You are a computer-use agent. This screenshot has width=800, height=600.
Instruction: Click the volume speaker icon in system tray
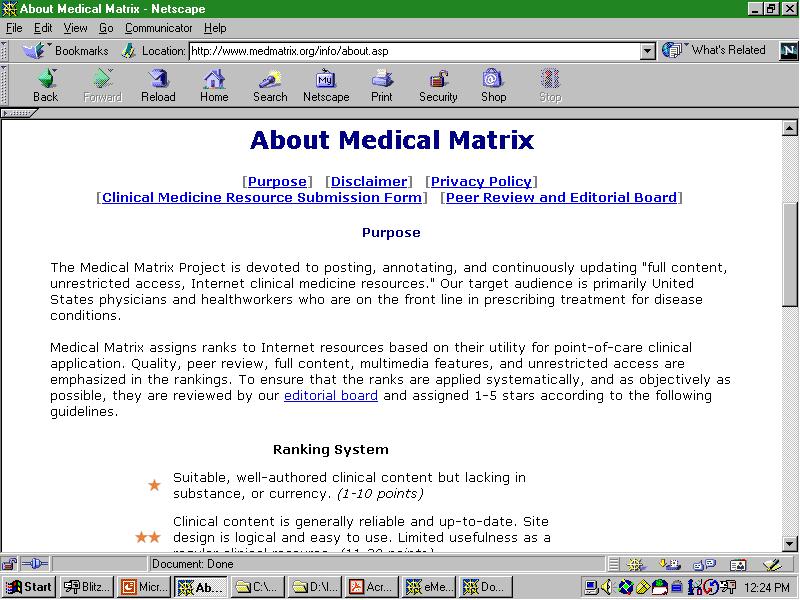pyautogui.click(x=606, y=587)
